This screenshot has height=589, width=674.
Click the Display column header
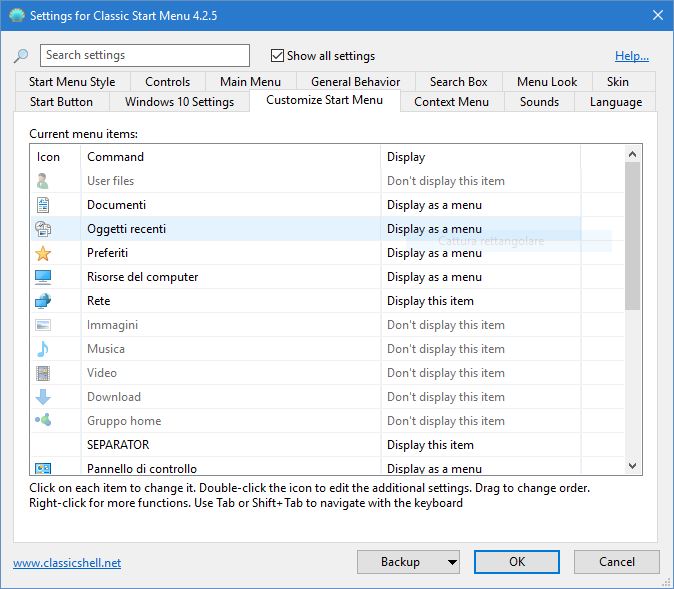click(481, 157)
